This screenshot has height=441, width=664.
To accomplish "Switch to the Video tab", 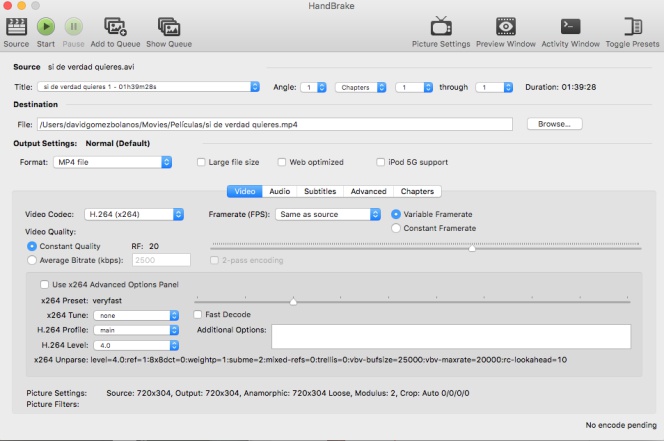I will tap(245, 191).
